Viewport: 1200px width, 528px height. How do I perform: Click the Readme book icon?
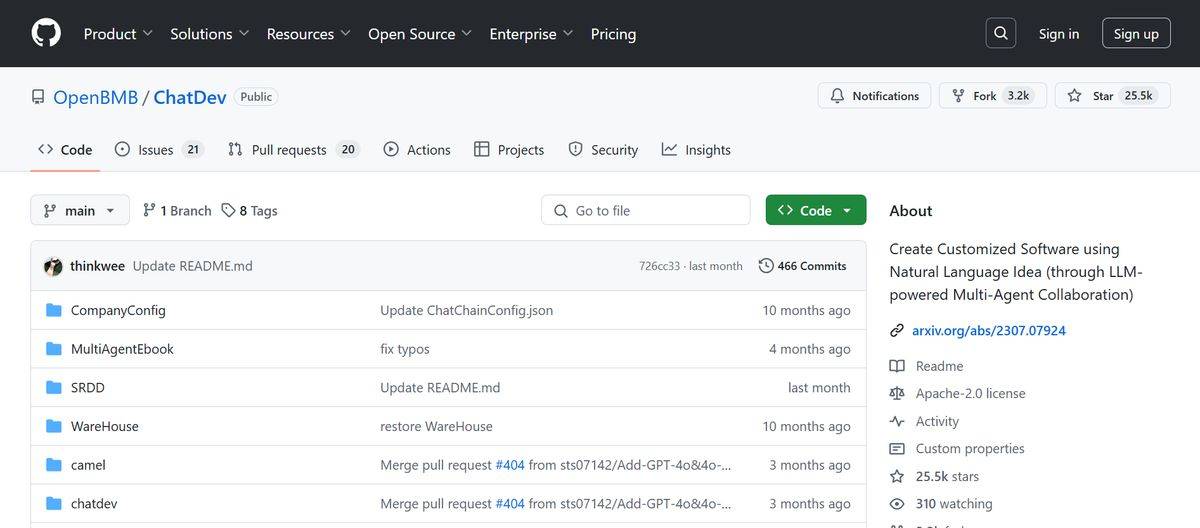coord(897,366)
